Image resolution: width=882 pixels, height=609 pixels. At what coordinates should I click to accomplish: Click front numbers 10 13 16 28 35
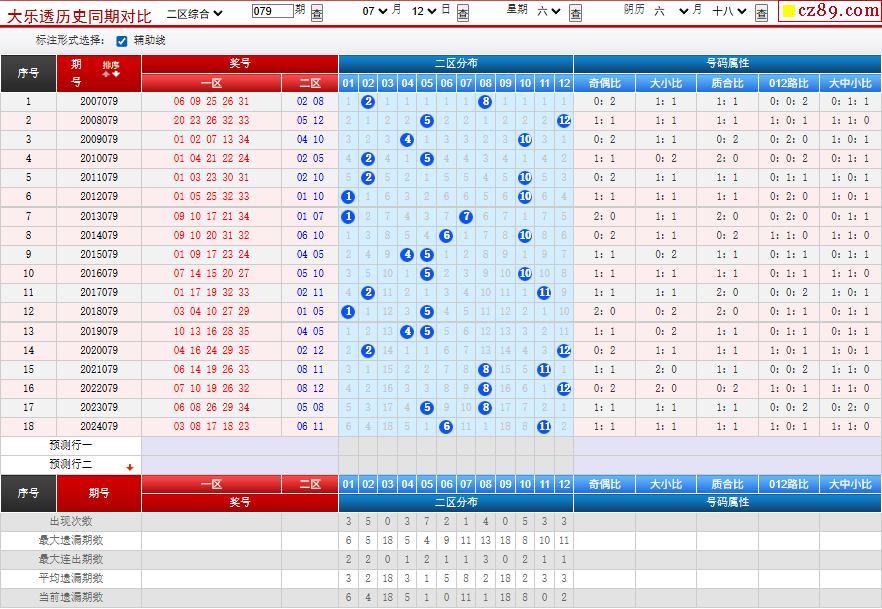(x=212, y=332)
